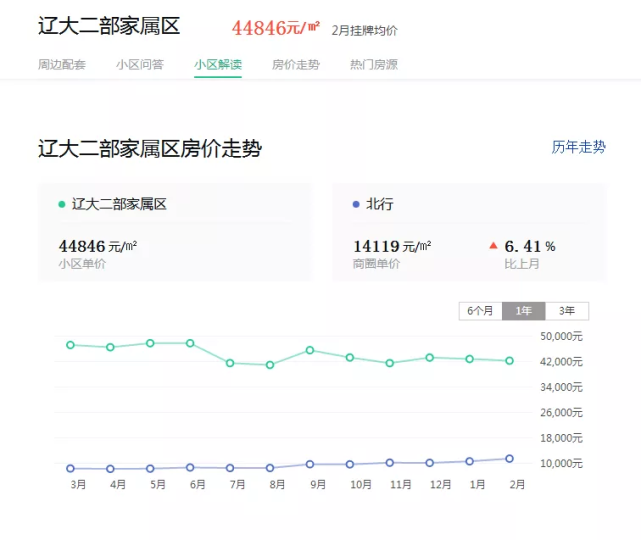Click green data point for 7月
This screenshot has width=641, height=540.
coord(230,363)
